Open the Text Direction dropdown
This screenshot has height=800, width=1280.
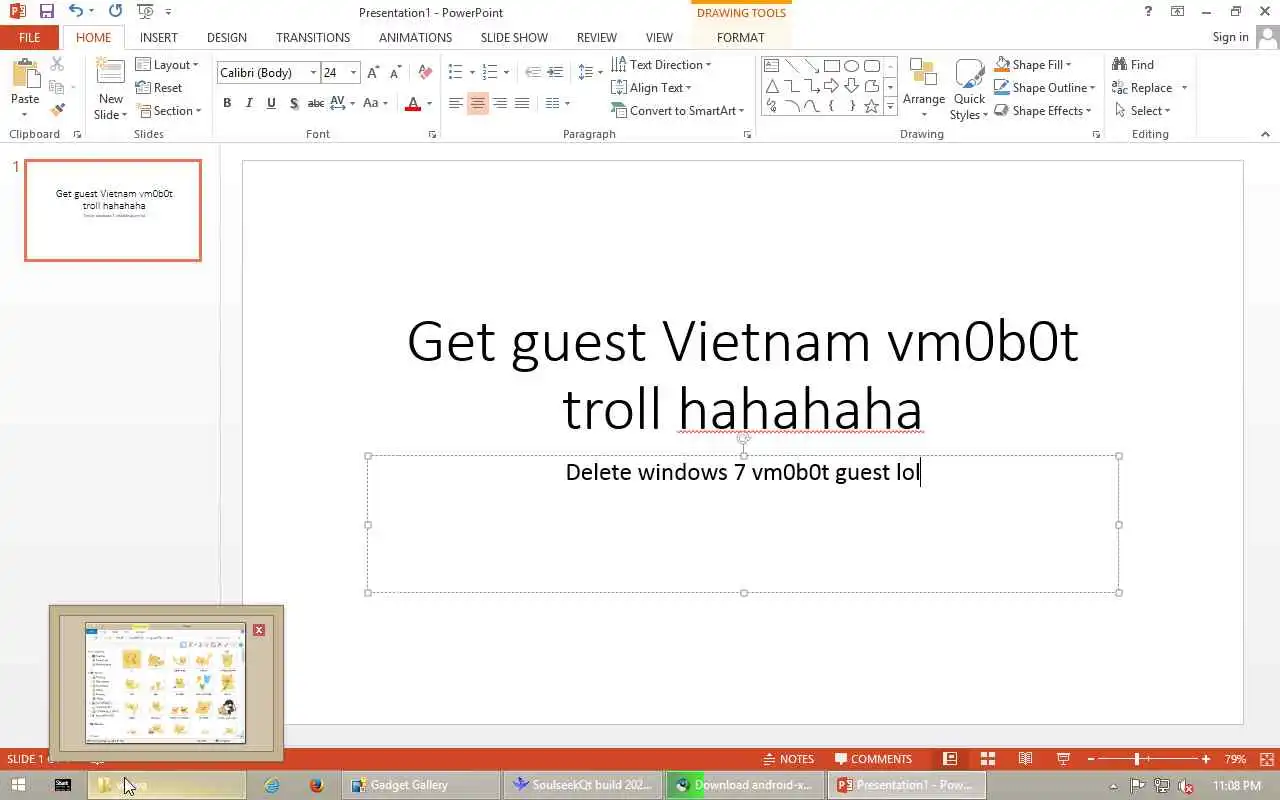[x=661, y=65]
